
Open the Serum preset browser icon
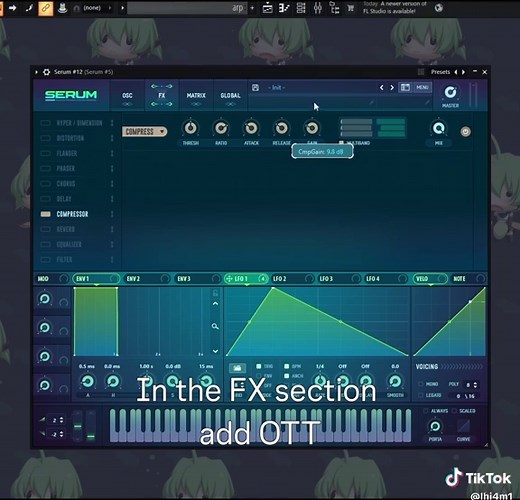(405, 87)
